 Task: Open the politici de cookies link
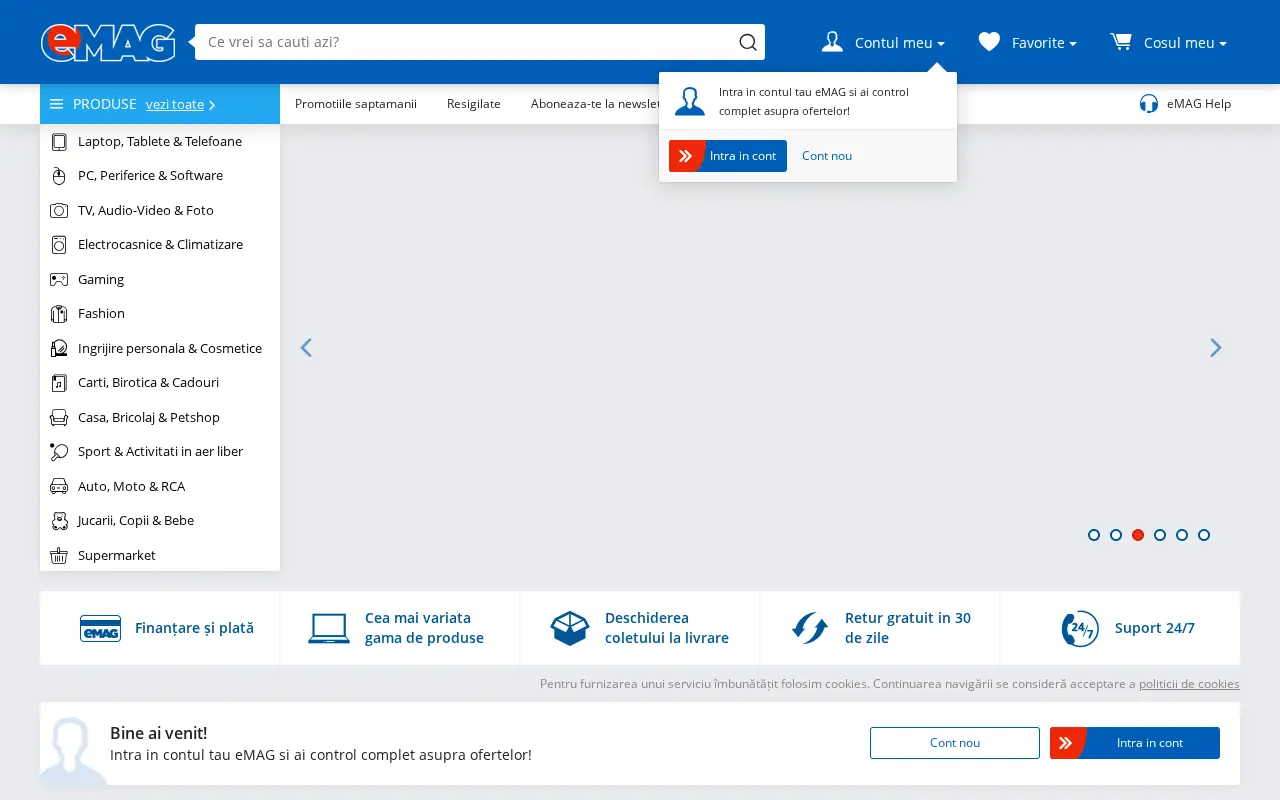1189,684
